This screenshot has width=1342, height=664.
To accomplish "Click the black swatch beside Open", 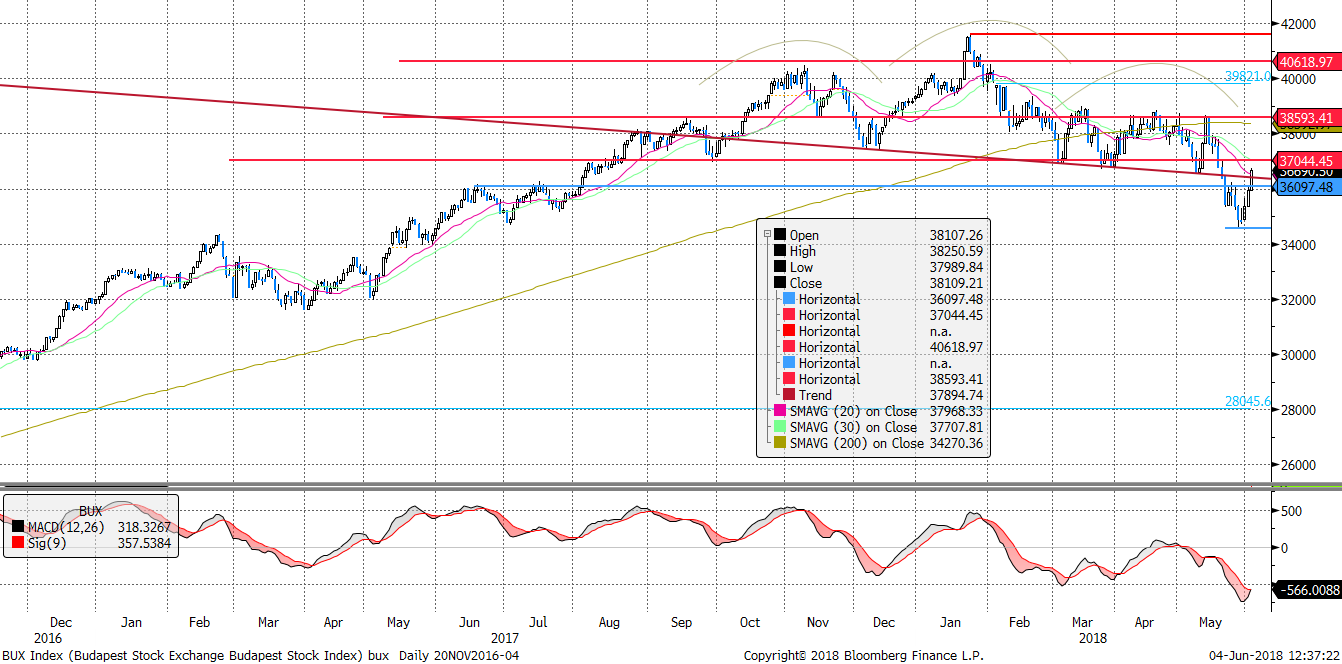I will tap(779, 235).
